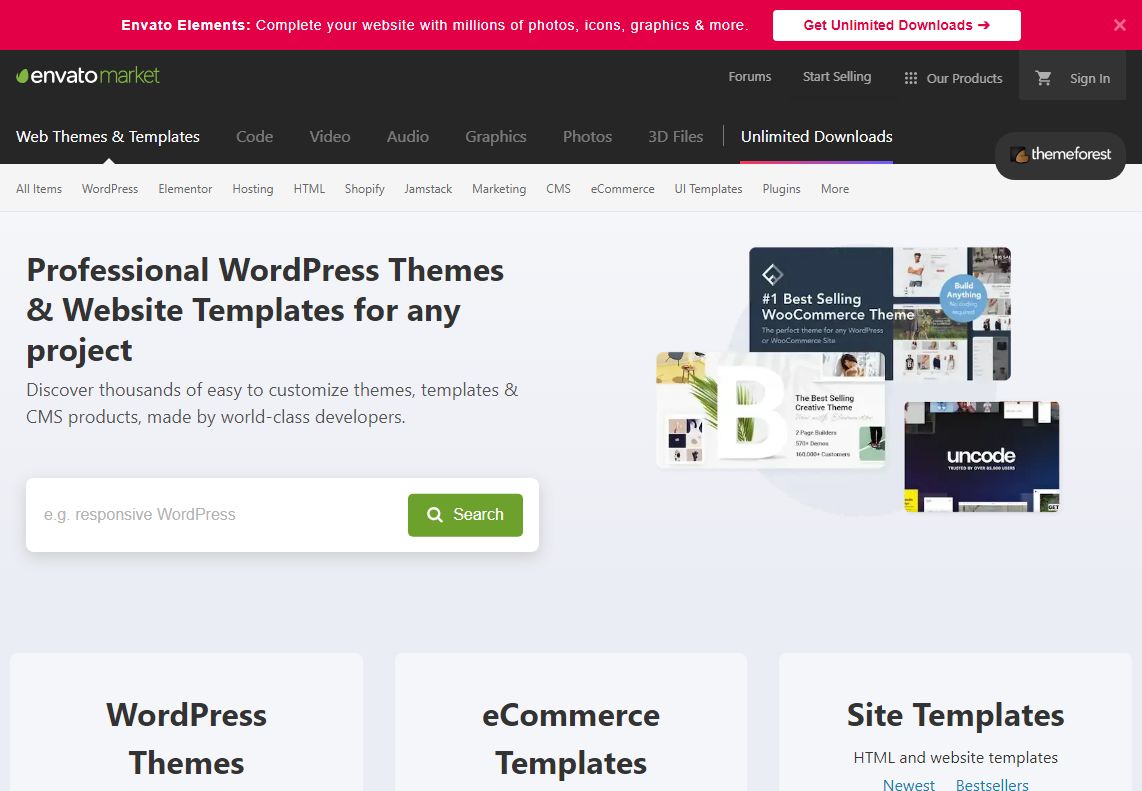Click Start Selling link

pyautogui.click(x=837, y=76)
